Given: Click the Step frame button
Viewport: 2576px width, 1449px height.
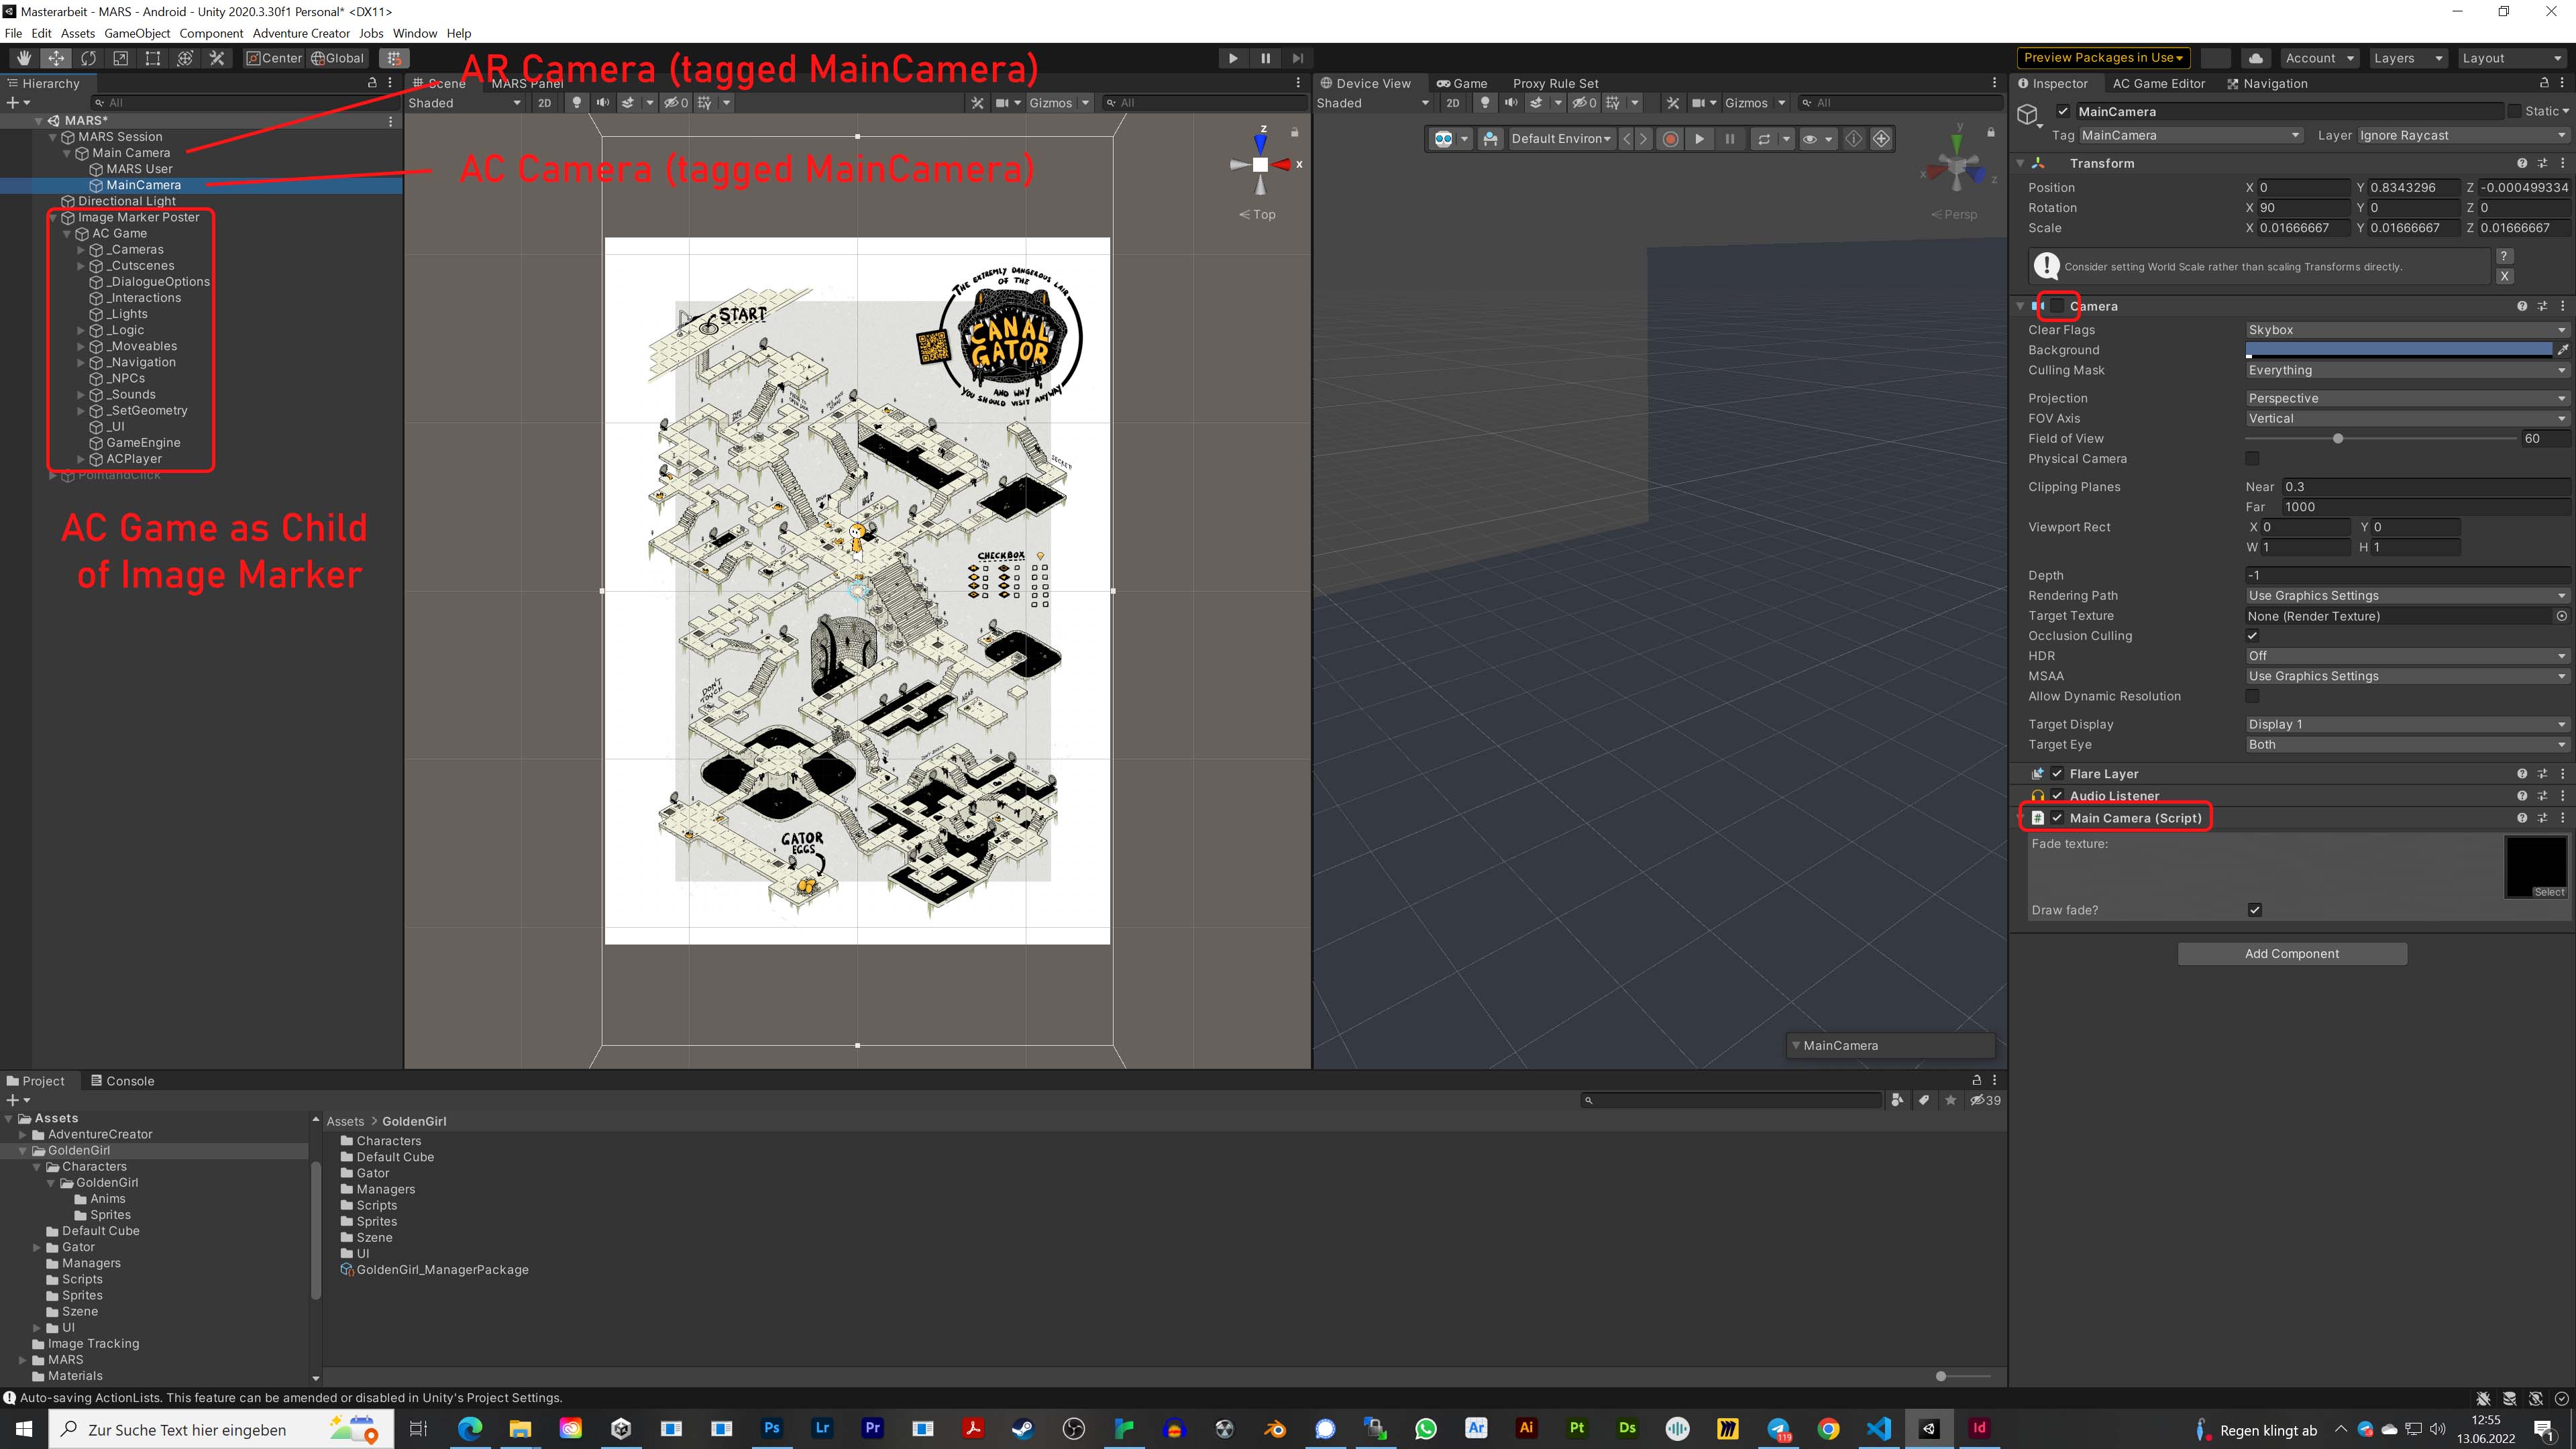Looking at the screenshot, I should 1297,58.
